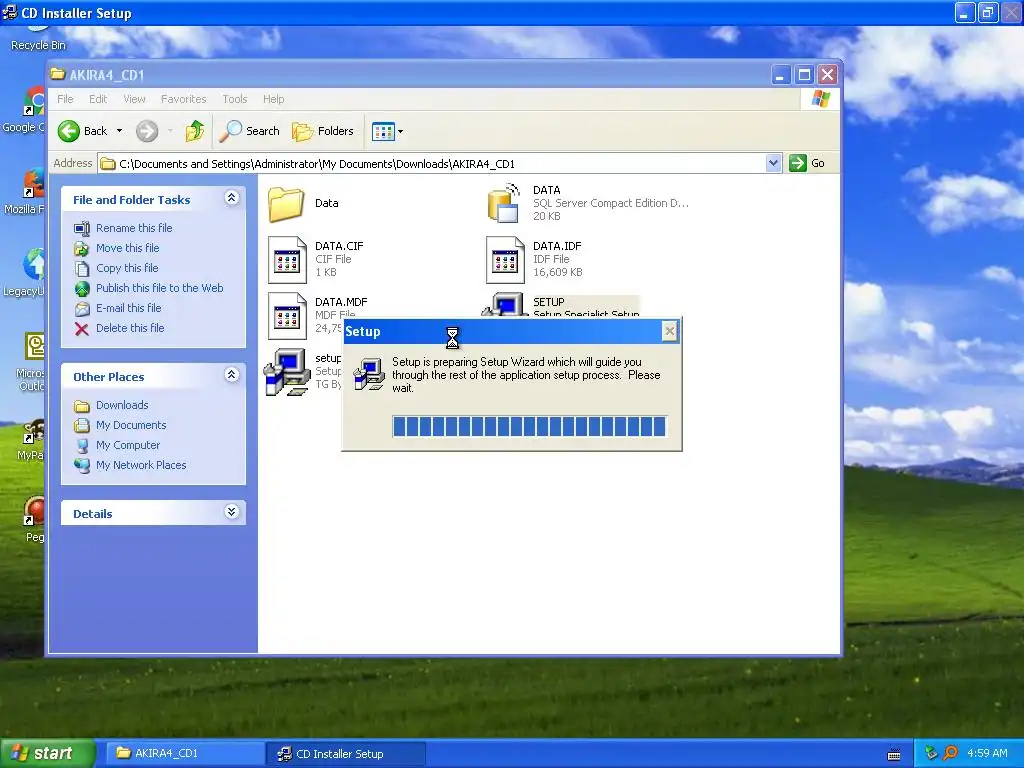Click E-mail this file
Screen dimensions: 1024x768
[x=129, y=308]
